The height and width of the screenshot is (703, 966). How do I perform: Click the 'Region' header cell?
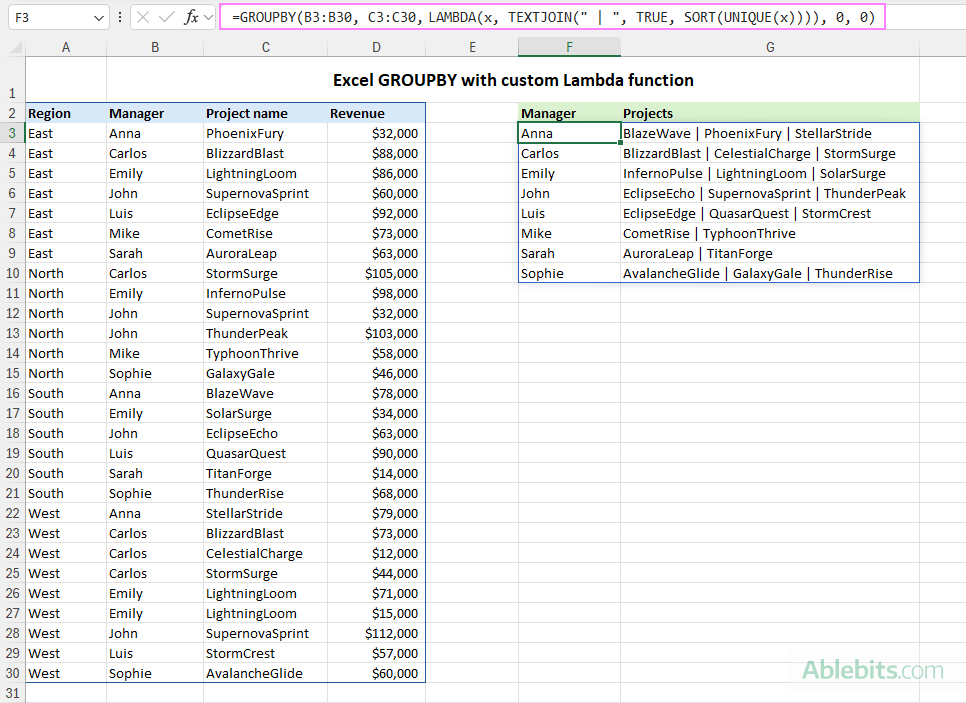click(x=66, y=113)
